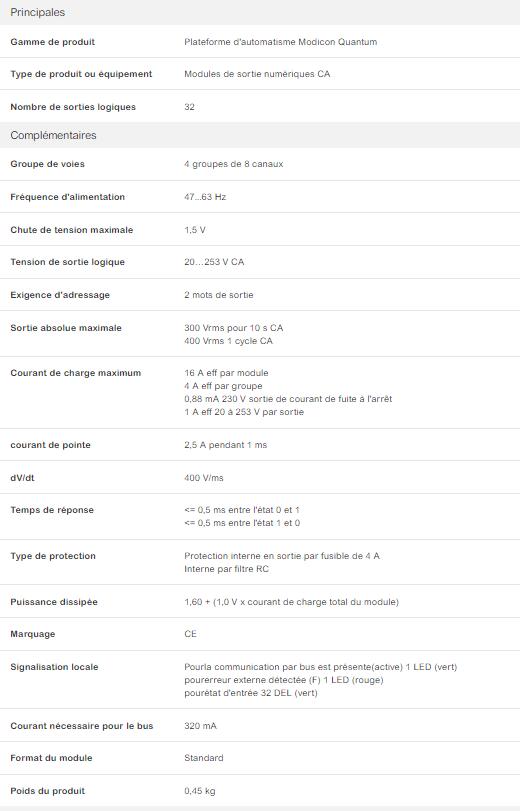The width and height of the screenshot is (520, 811).
Task: Click the dV/dt row label
Action: (x=22, y=478)
